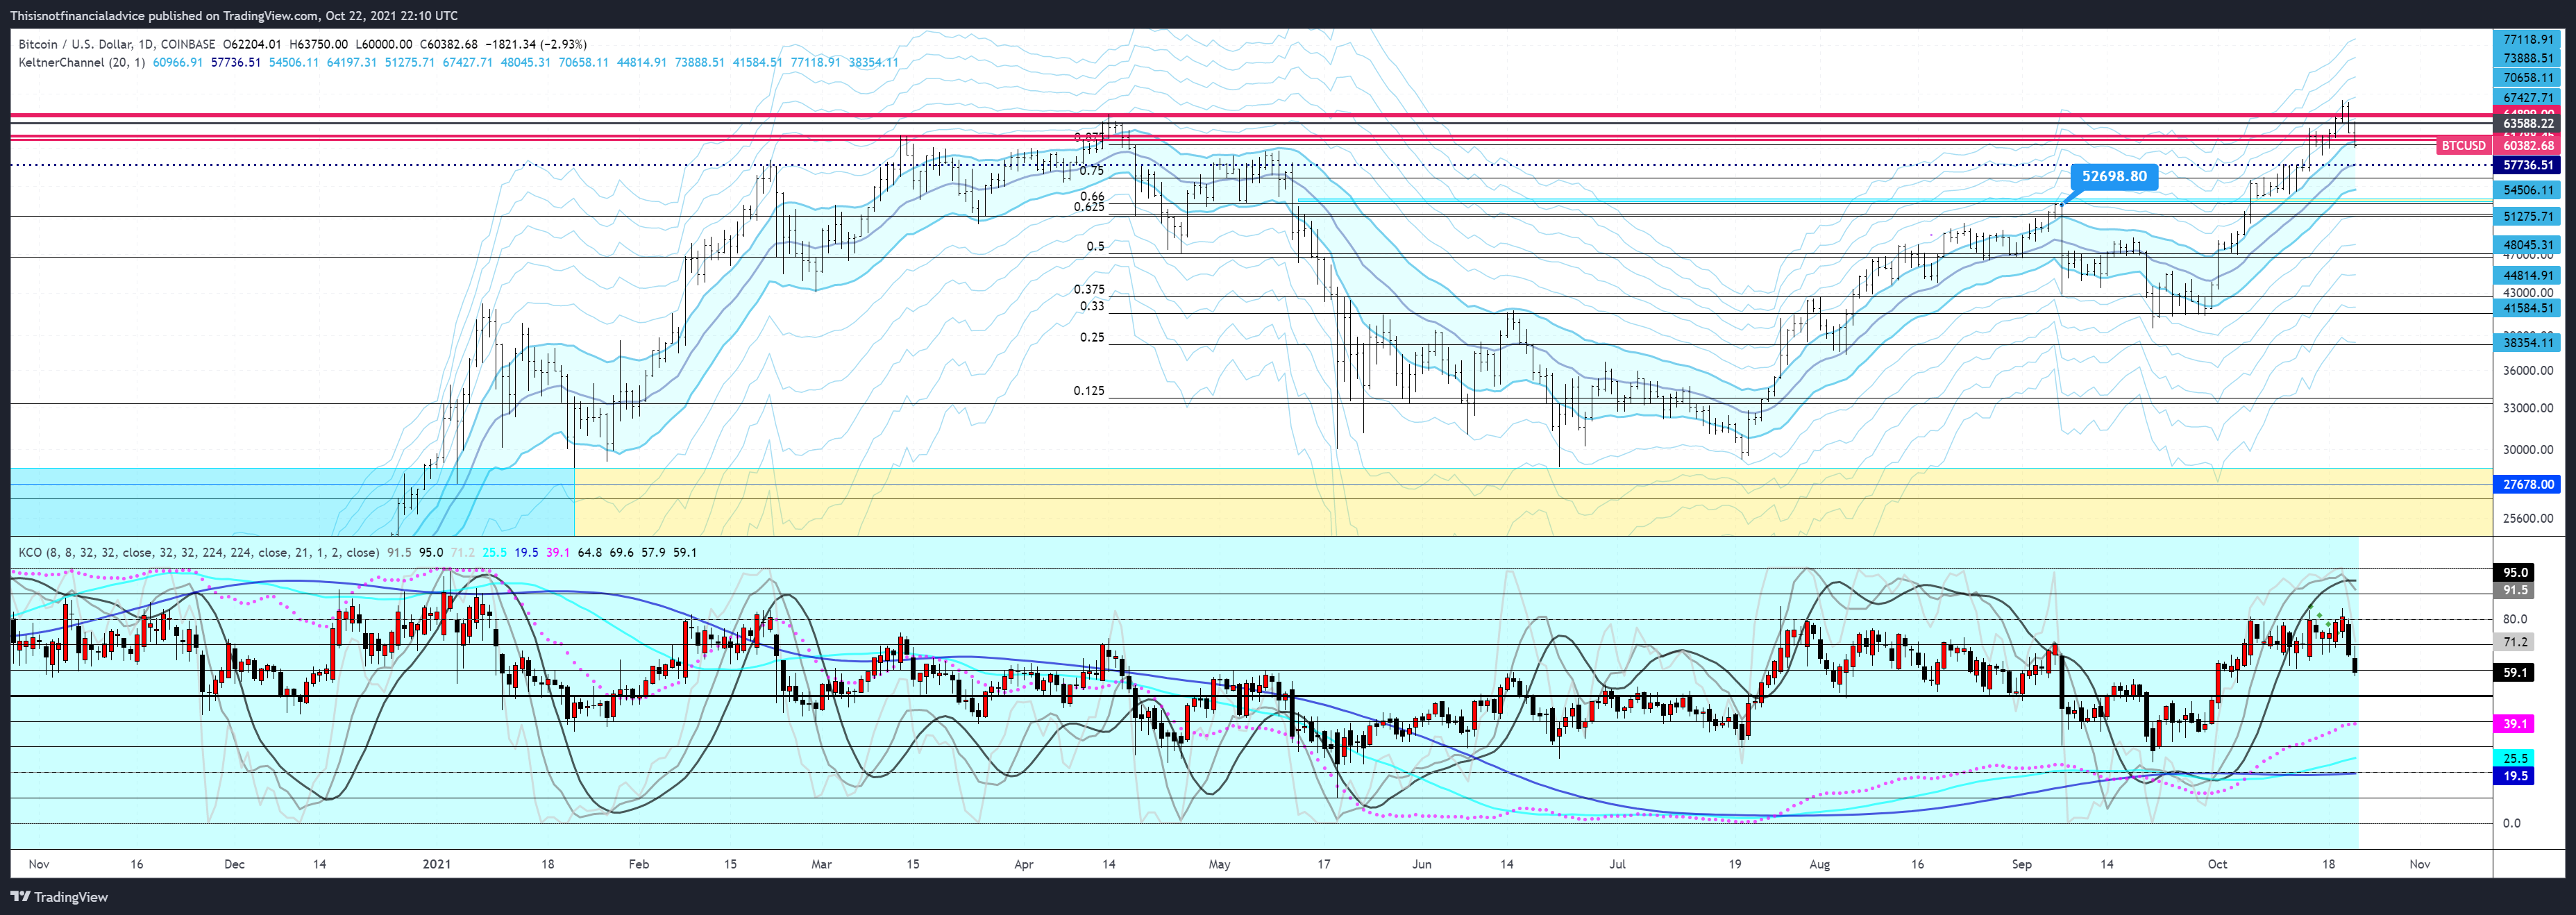Viewport: 2576px width, 915px height.
Task: Click the 67427.71 price axis label
Action: point(2527,98)
